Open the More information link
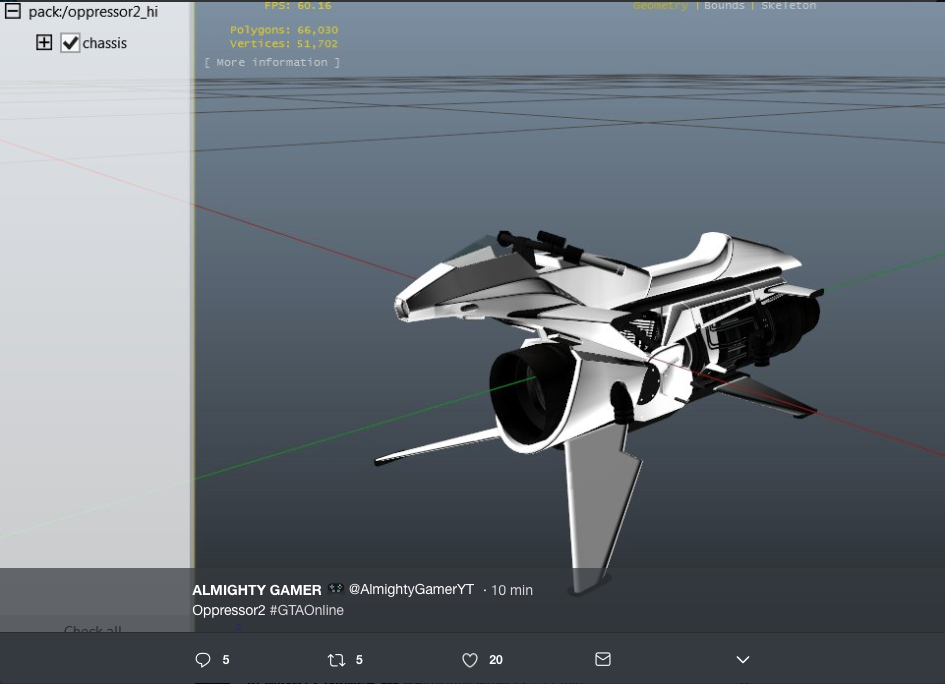945x684 pixels. click(x=272, y=62)
